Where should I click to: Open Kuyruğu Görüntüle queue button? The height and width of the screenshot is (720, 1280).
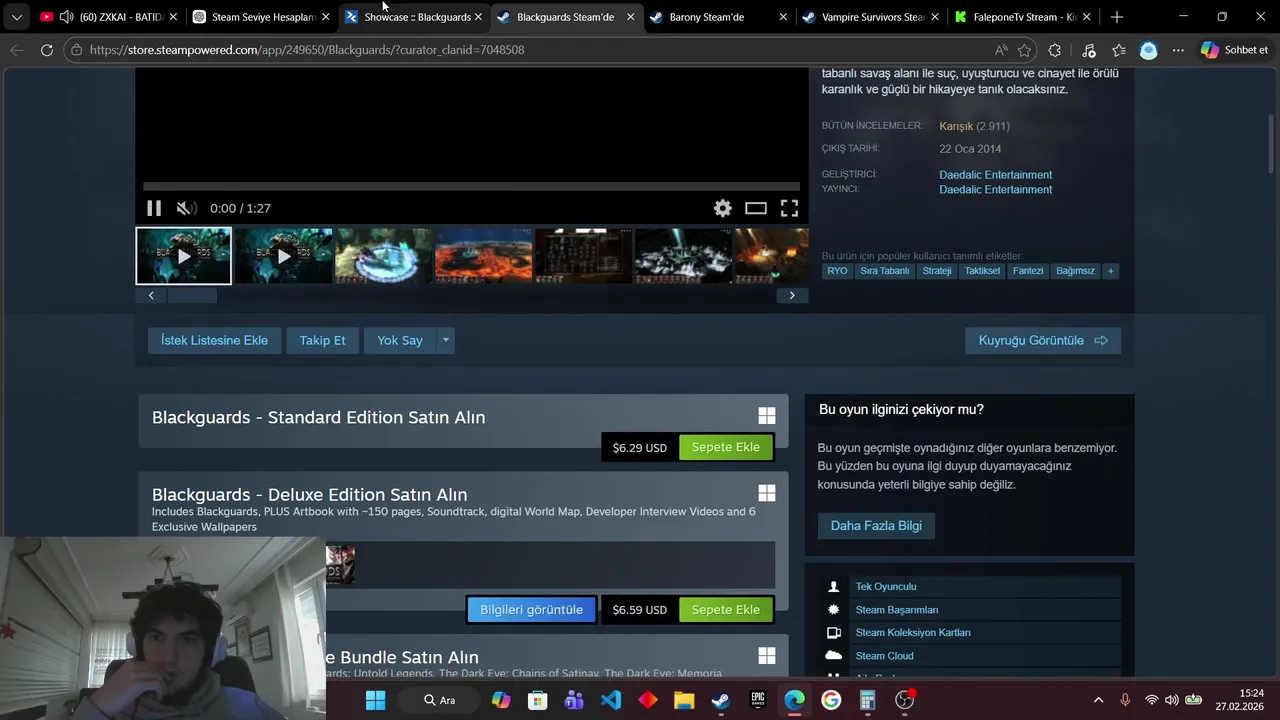pyautogui.click(x=1043, y=340)
